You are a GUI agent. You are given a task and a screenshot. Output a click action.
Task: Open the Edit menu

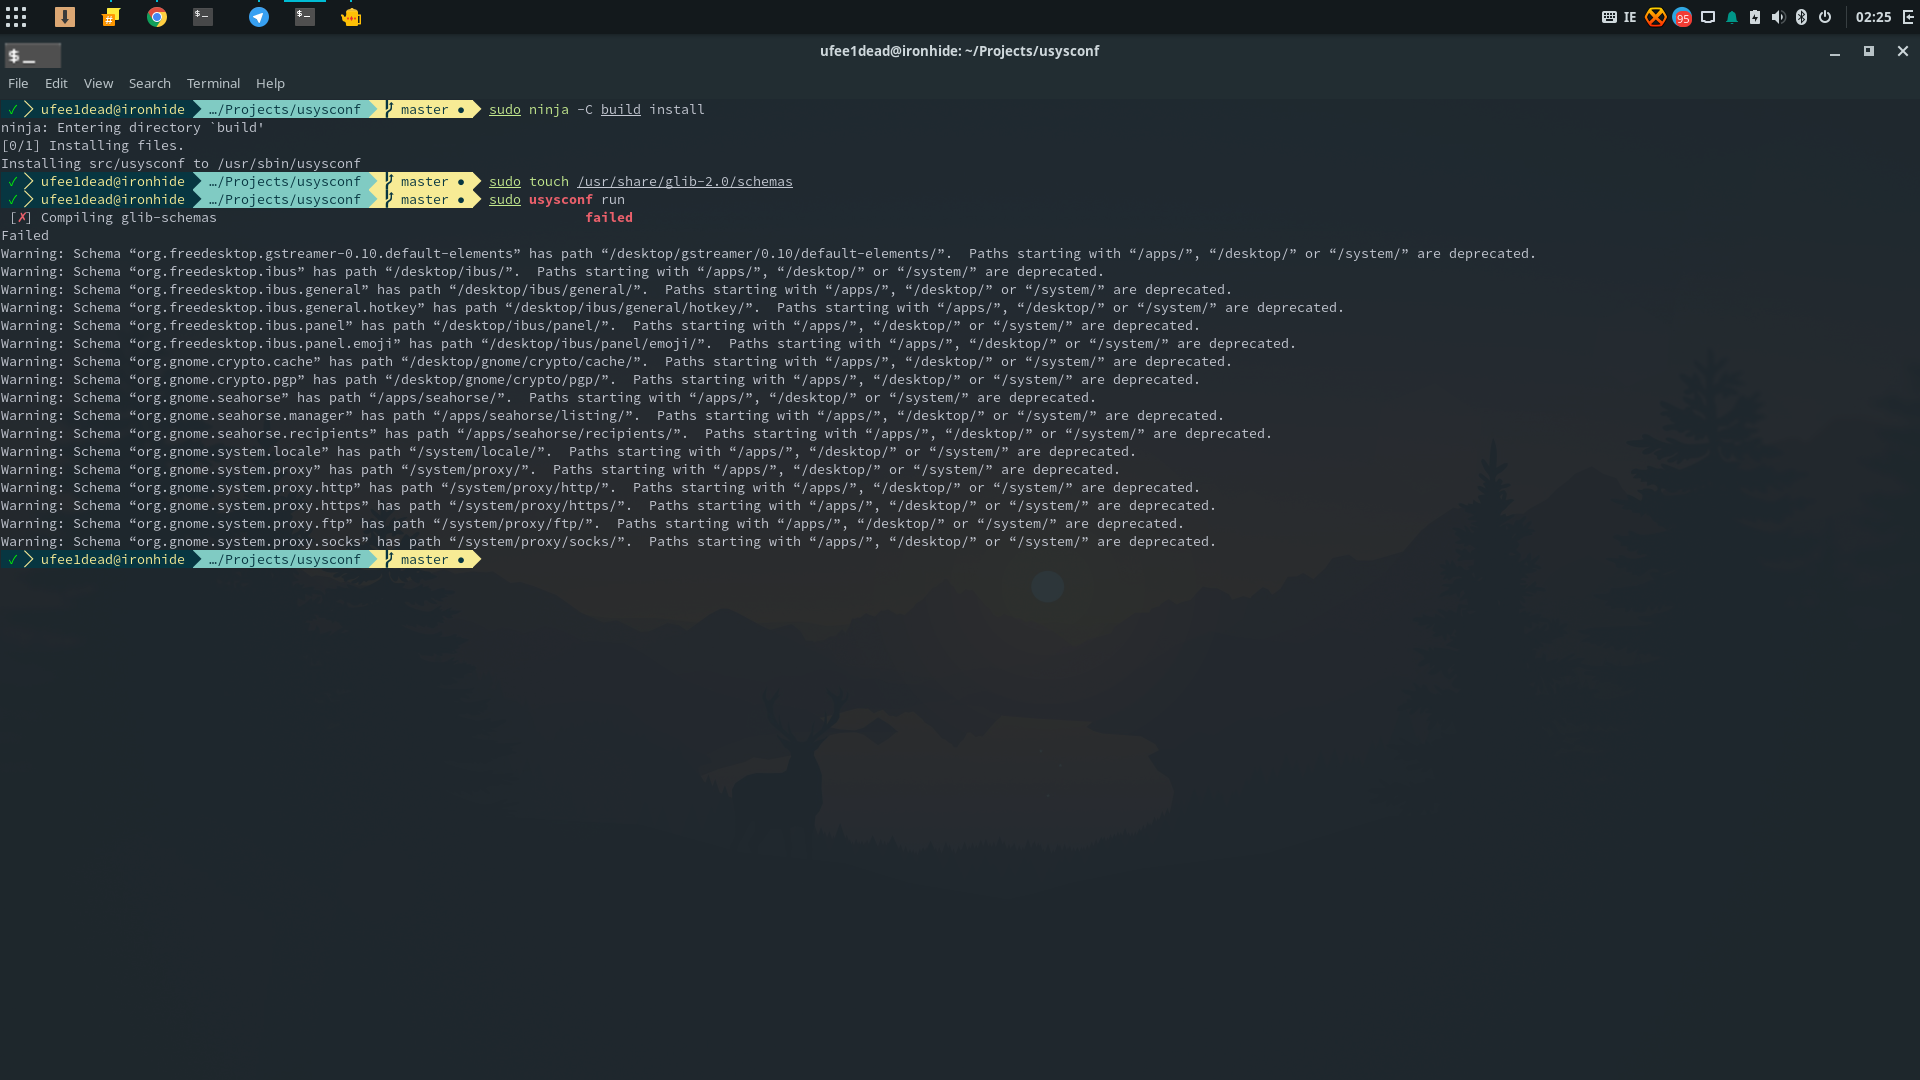click(56, 83)
